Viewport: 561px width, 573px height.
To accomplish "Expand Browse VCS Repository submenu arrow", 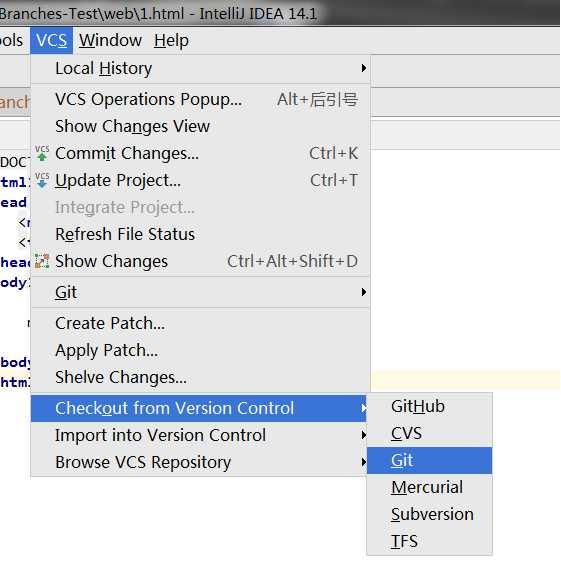I will pyautogui.click(x=363, y=462).
